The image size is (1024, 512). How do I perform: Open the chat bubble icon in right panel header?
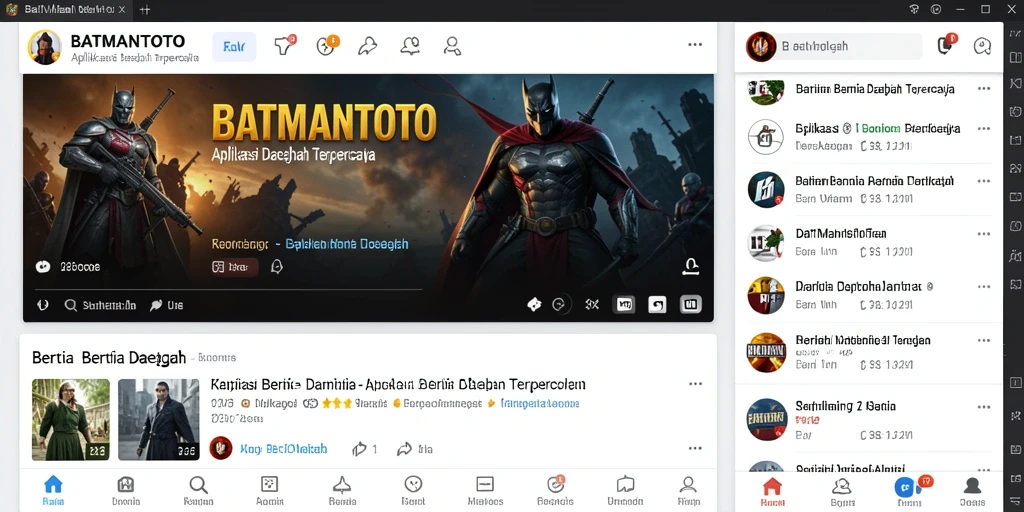(x=982, y=46)
